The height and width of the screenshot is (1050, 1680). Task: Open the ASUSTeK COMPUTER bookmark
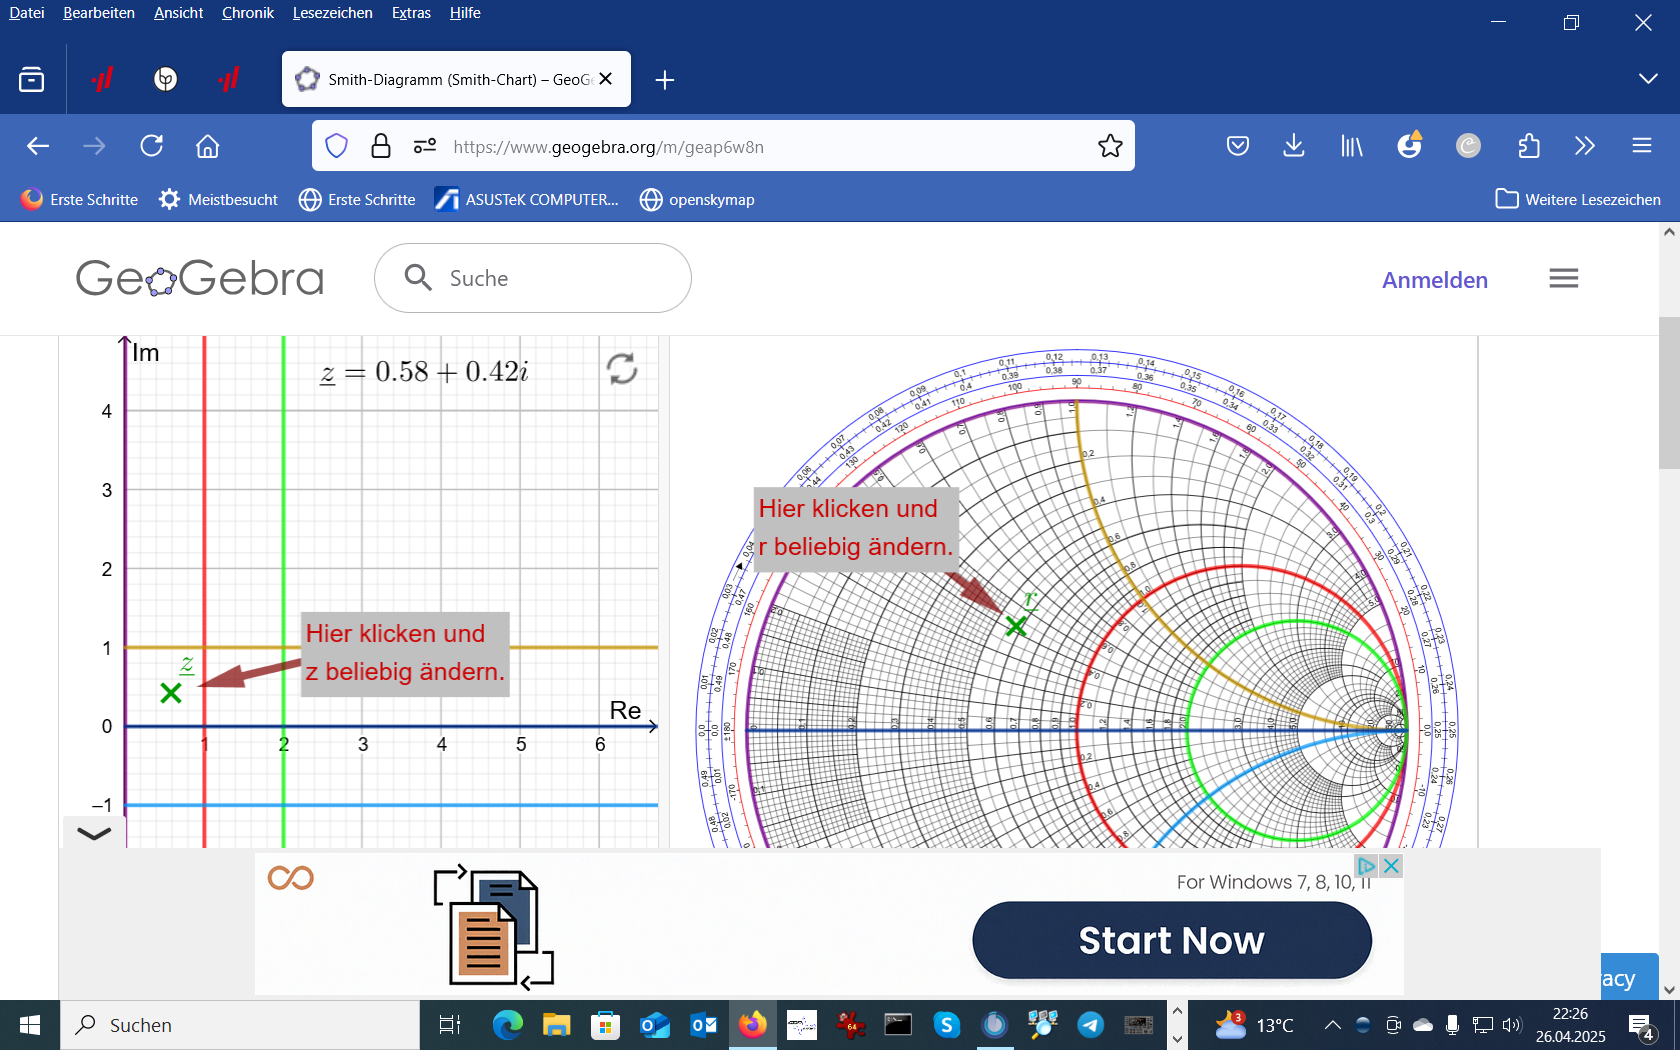point(527,200)
